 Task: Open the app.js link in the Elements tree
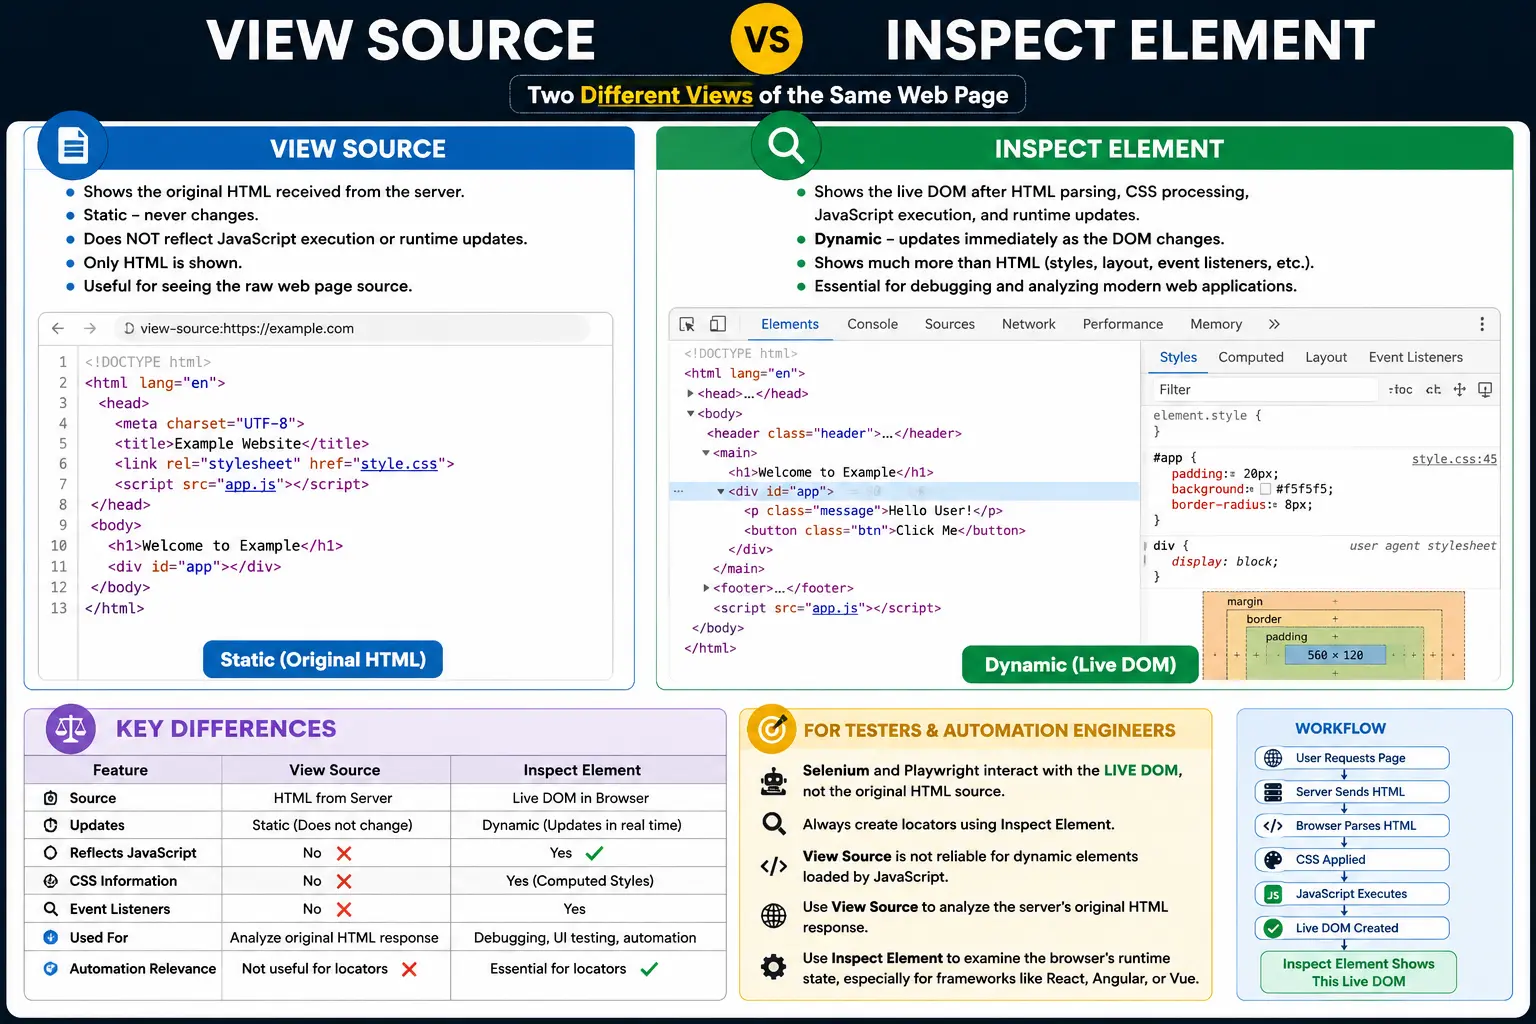tap(834, 608)
